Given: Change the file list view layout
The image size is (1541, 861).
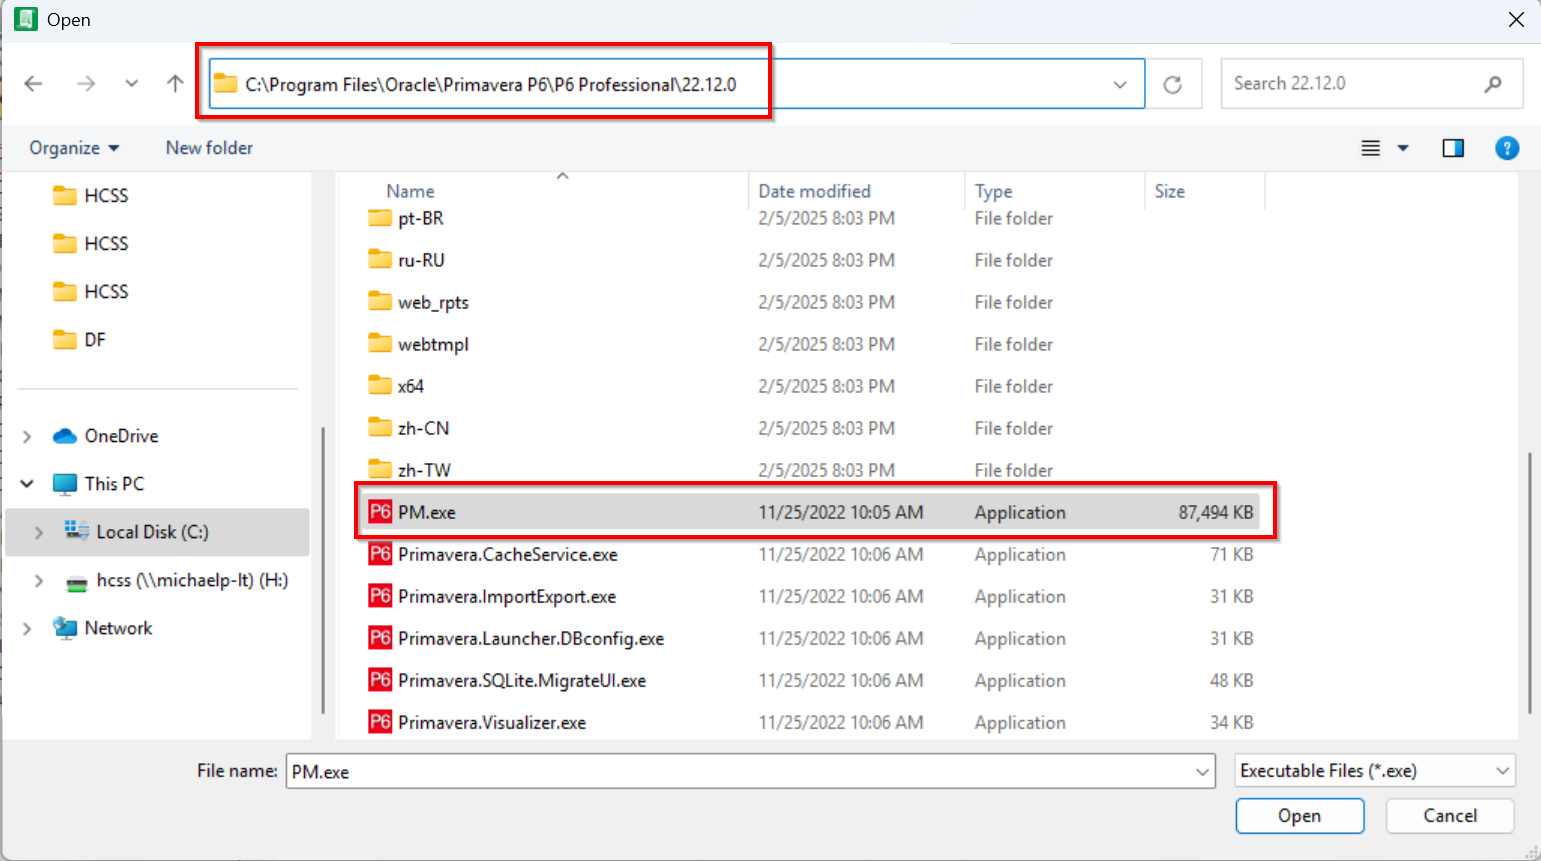Looking at the screenshot, I should pos(1371,148).
